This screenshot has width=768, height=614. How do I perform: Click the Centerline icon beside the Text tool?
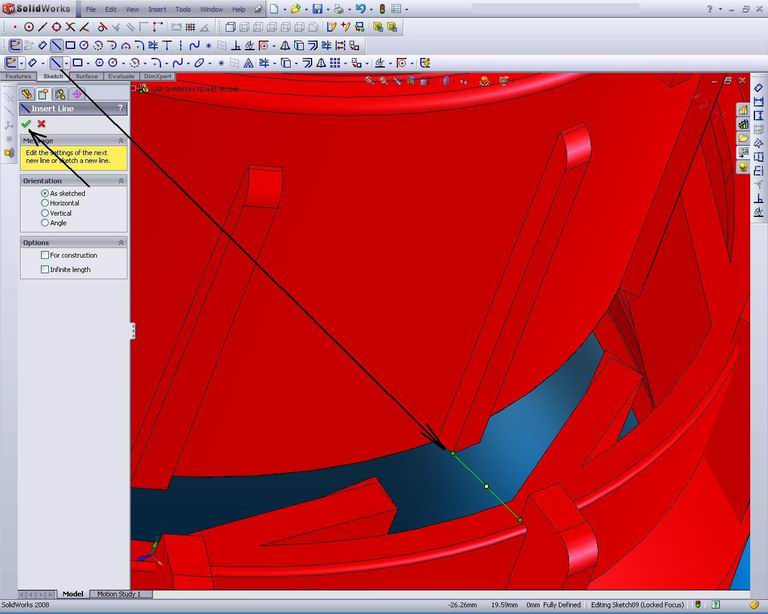(181, 46)
